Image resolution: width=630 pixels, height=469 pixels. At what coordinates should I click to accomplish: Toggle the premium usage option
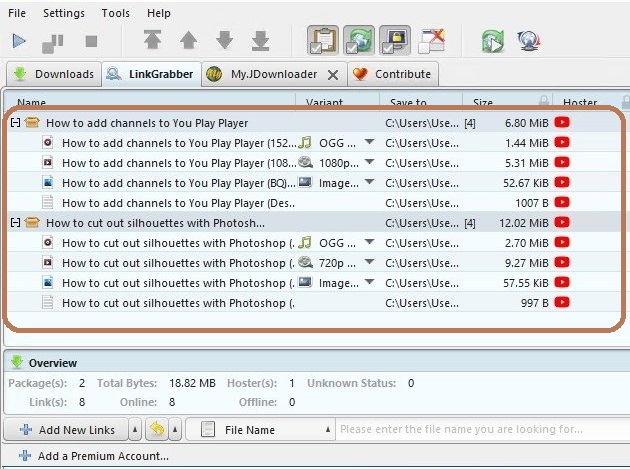click(393, 42)
